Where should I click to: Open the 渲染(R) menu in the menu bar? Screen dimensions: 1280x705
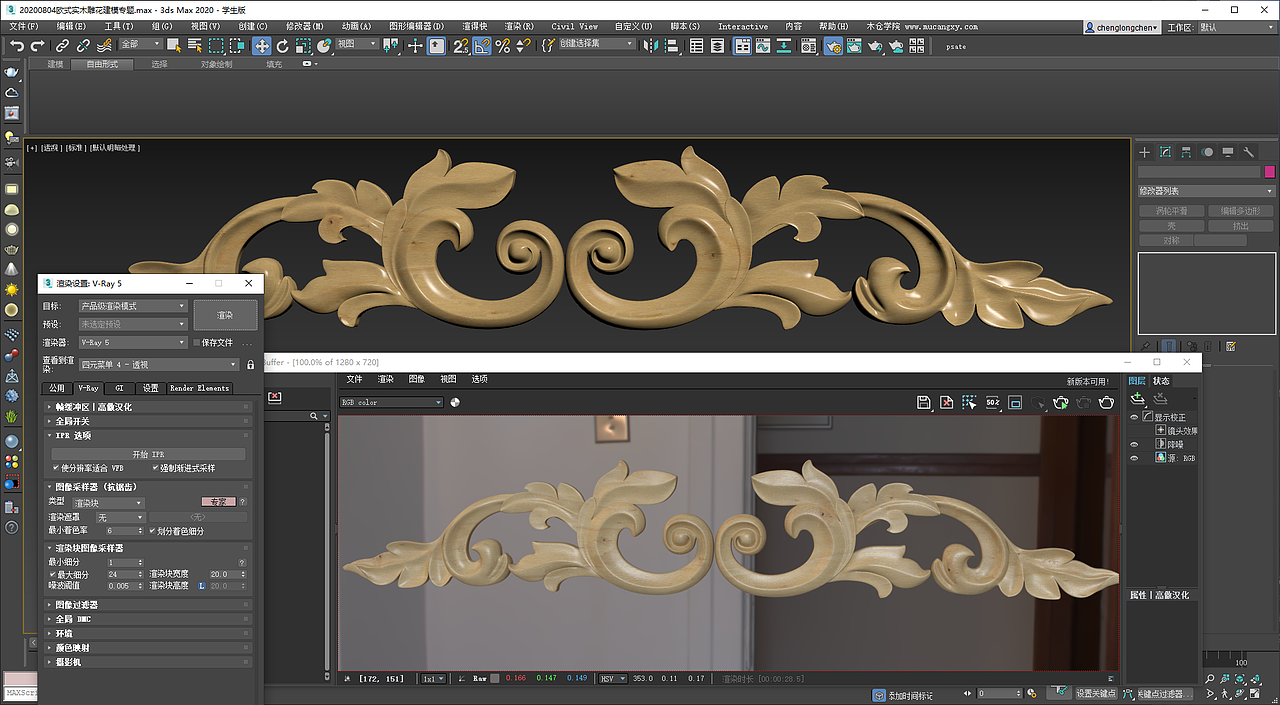click(x=518, y=26)
